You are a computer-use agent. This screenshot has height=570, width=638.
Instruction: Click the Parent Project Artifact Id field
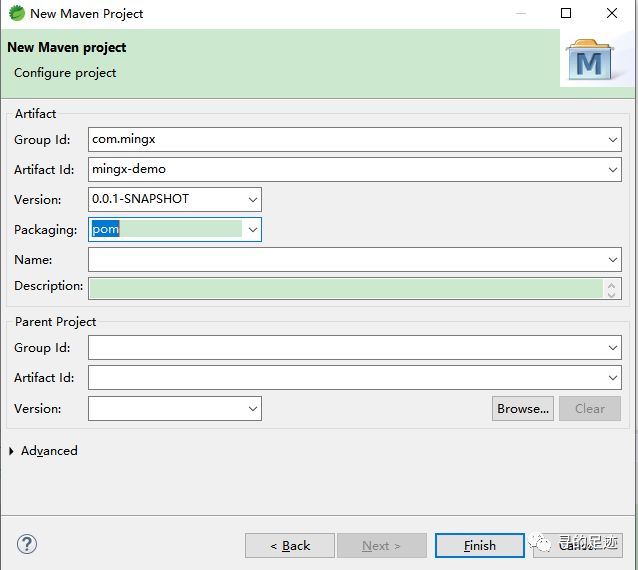pos(355,378)
